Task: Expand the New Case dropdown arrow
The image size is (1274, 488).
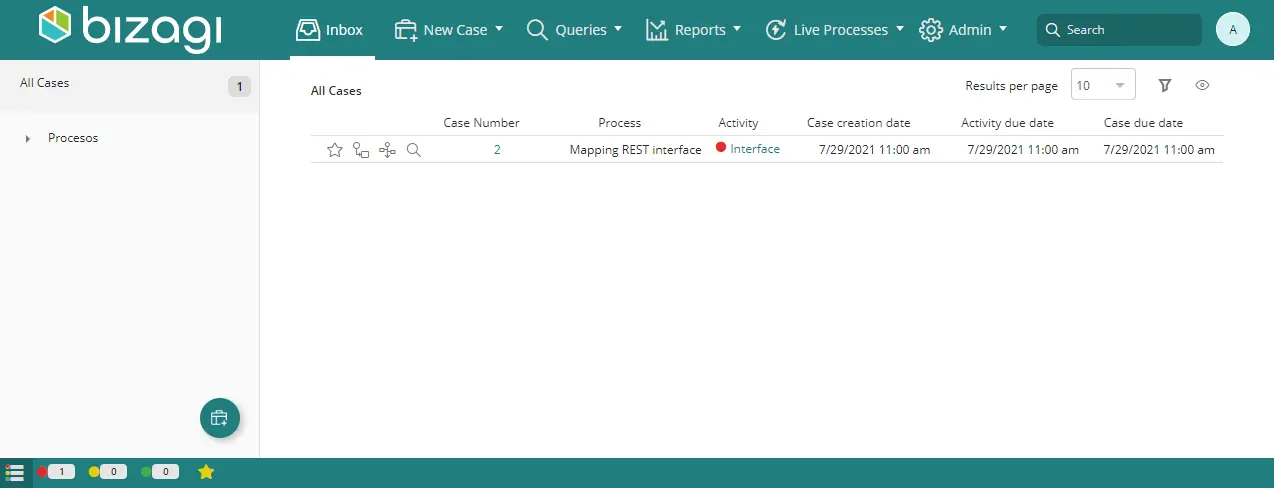Action: (499, 29)
